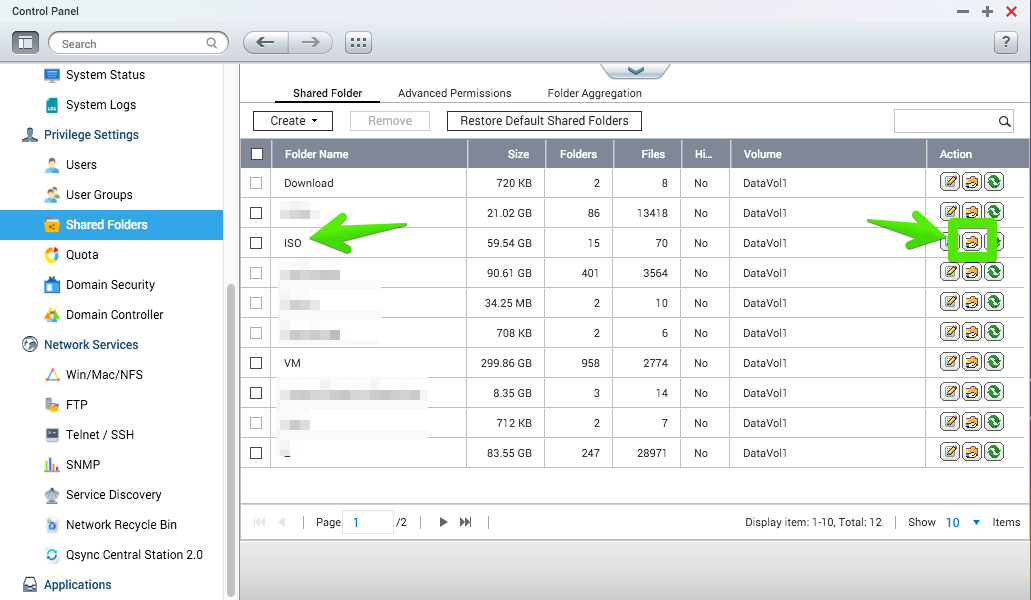Edit permissions of the 708 KB folder
Screen dimensions: 1031x600
click(x=972, y=331)
